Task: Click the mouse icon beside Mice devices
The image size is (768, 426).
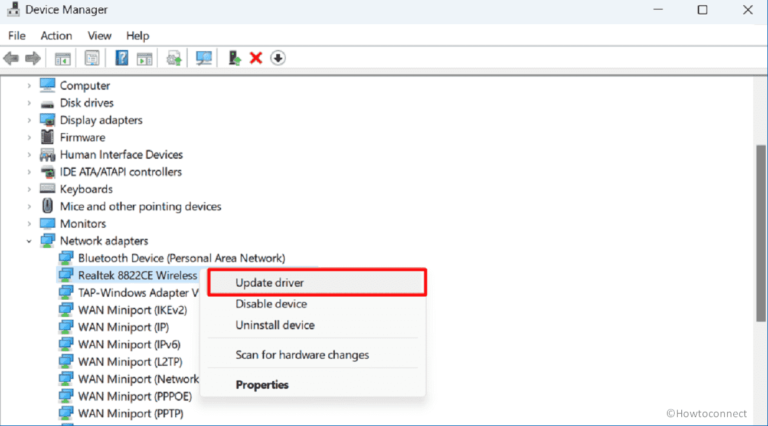Action: (x=48, y=206)
